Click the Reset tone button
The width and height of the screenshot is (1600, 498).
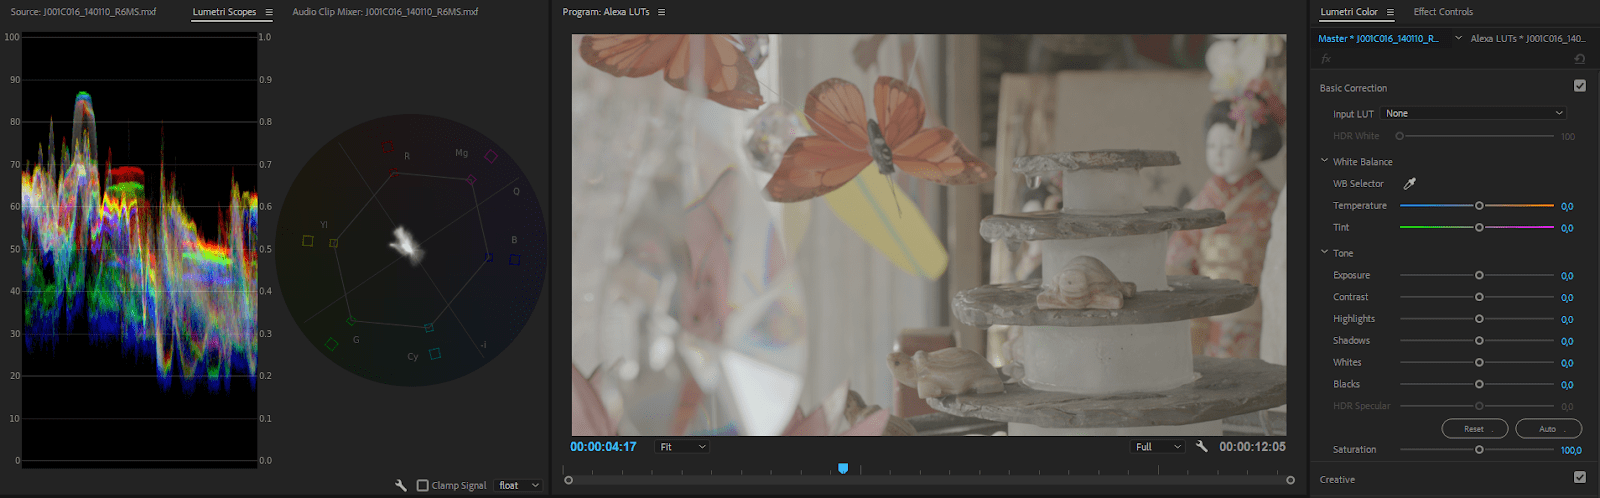[1474, 429]
